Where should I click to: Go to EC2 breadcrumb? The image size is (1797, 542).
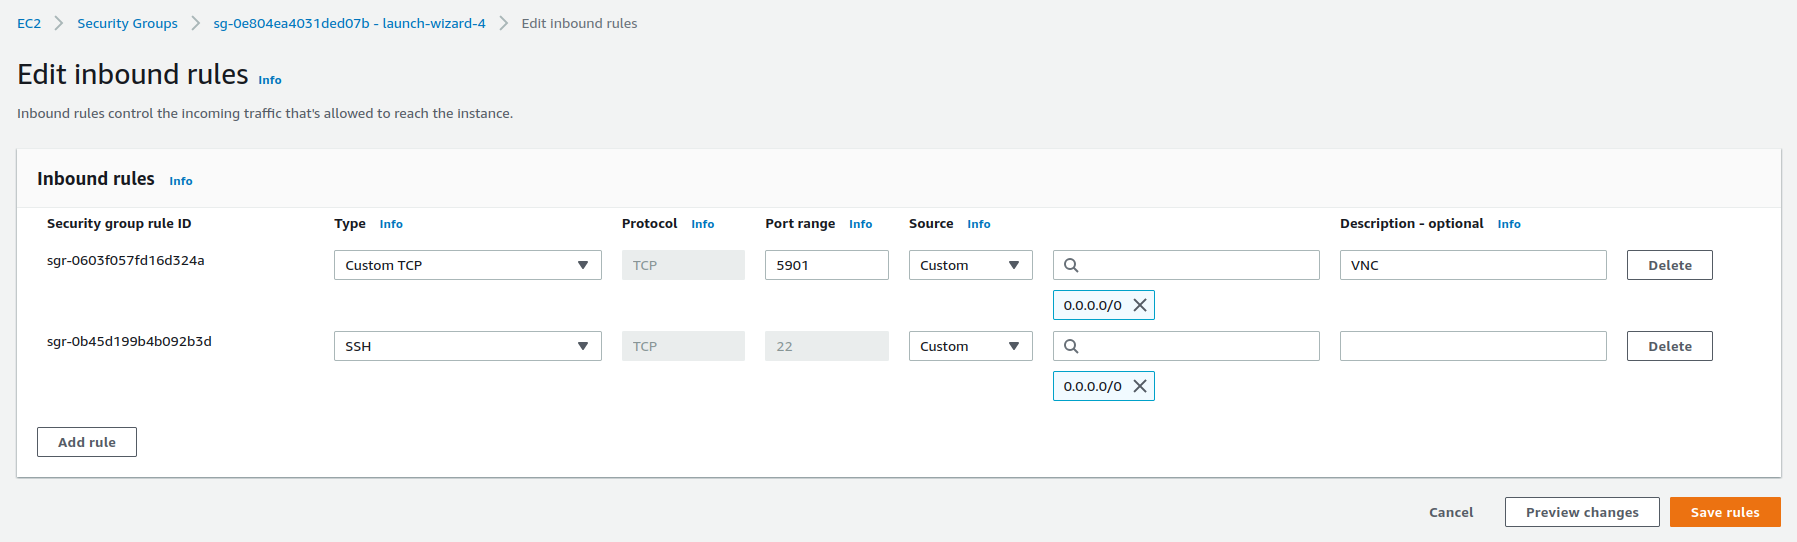[29, 23]
